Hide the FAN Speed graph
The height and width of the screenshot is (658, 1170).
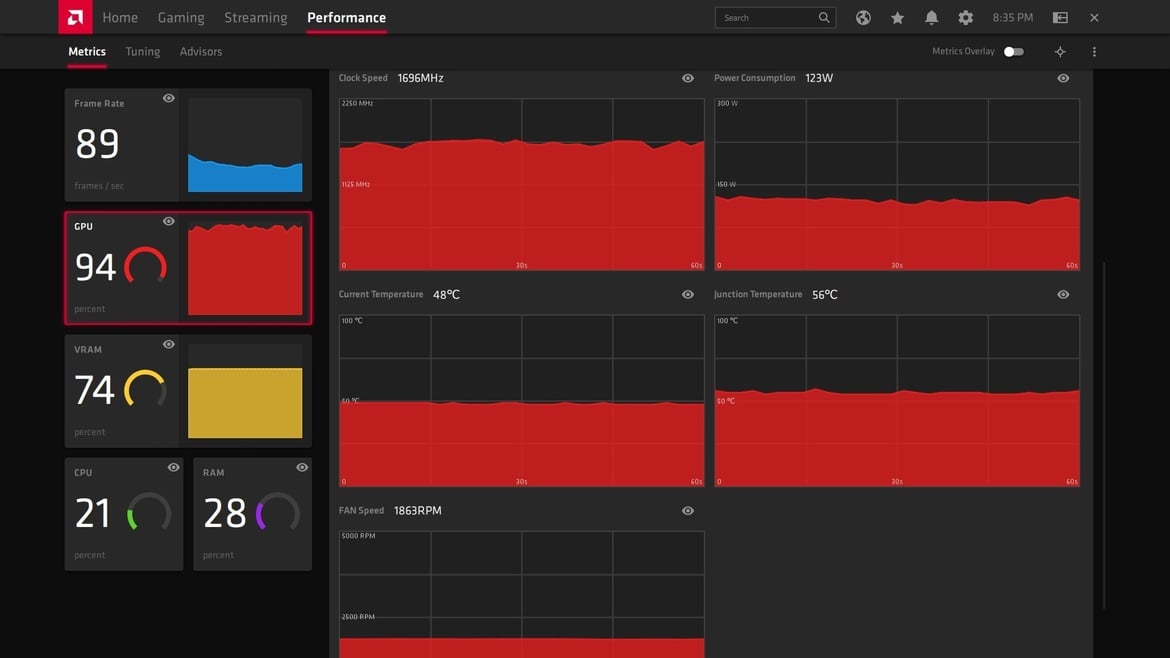[x=688, y=511]
